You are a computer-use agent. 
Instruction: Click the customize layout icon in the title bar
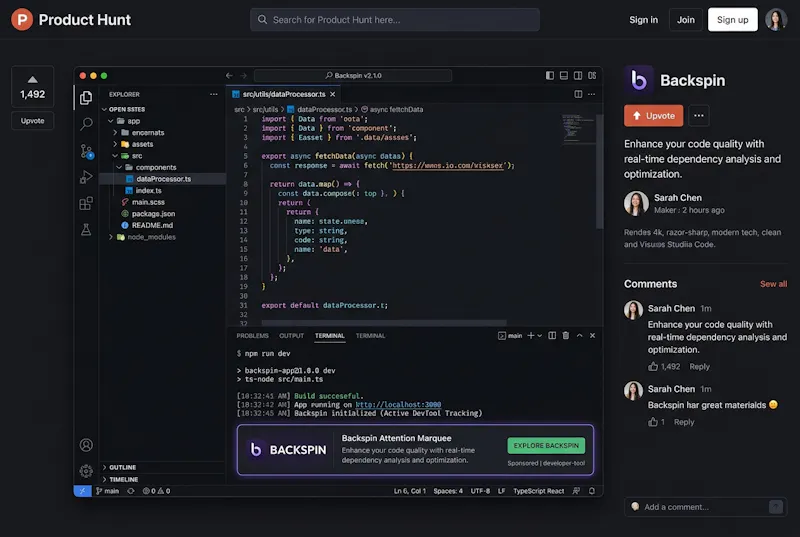592,75
